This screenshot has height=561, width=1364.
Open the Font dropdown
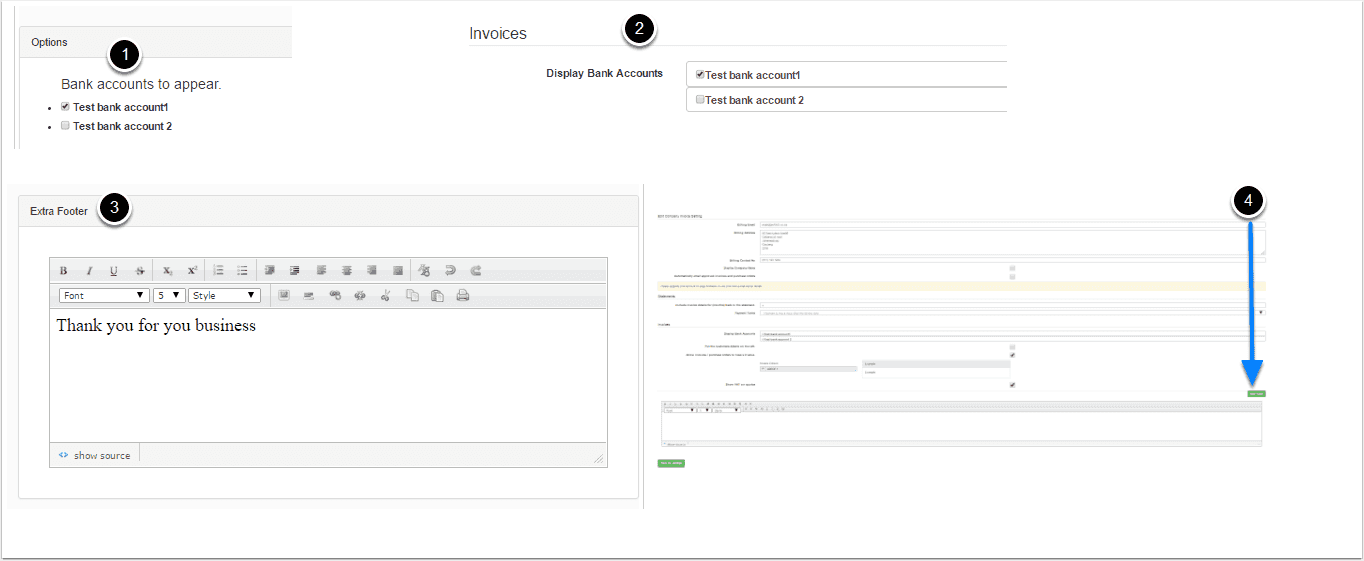click(104, 295)
